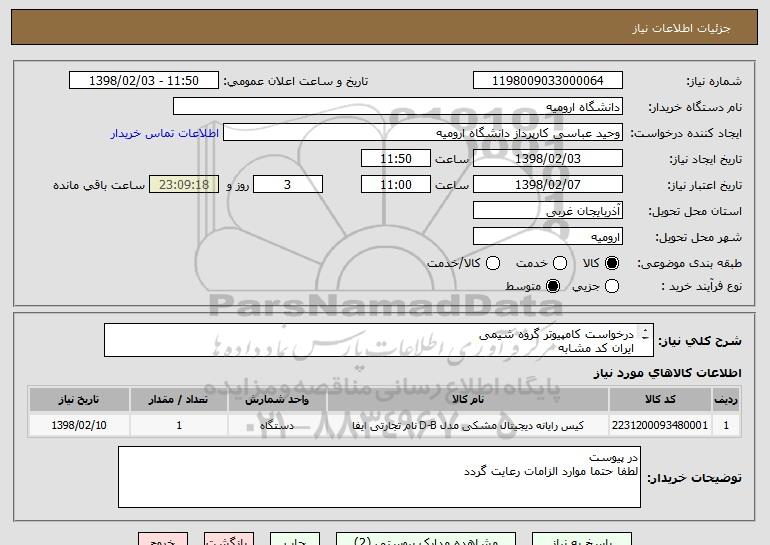This screenshot has width=770, height=545.
Task: Open the اطلاعات تماس خریدار link
Action: tap(165, 133)
